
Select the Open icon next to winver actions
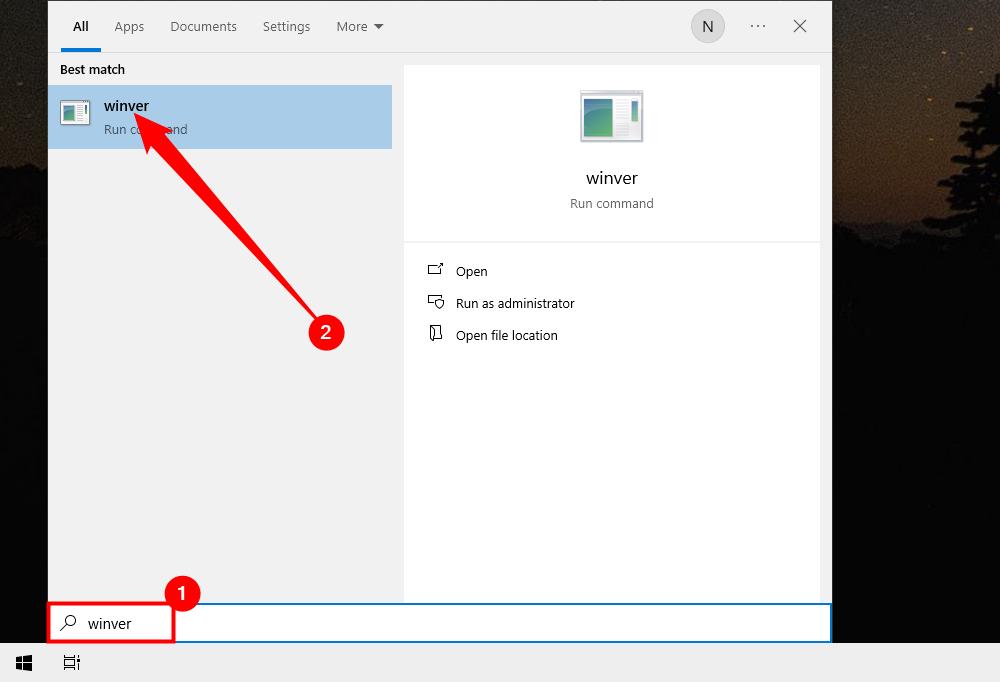click(x=436, y=270)
